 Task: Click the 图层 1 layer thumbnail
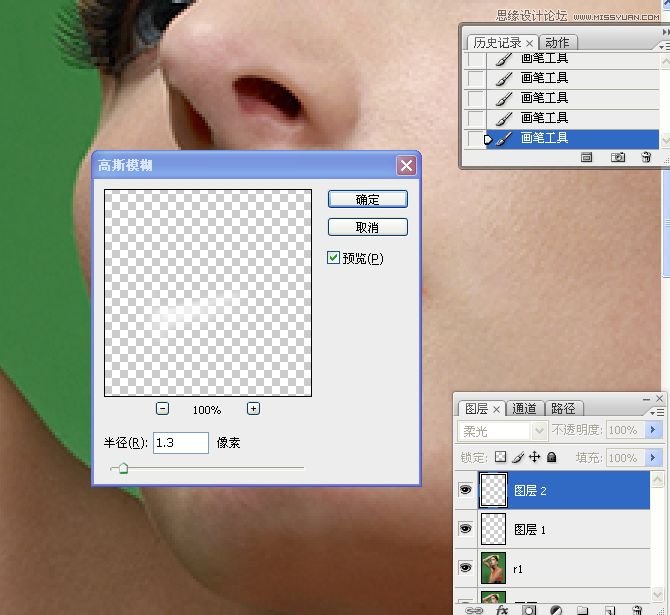click(493, 529)
